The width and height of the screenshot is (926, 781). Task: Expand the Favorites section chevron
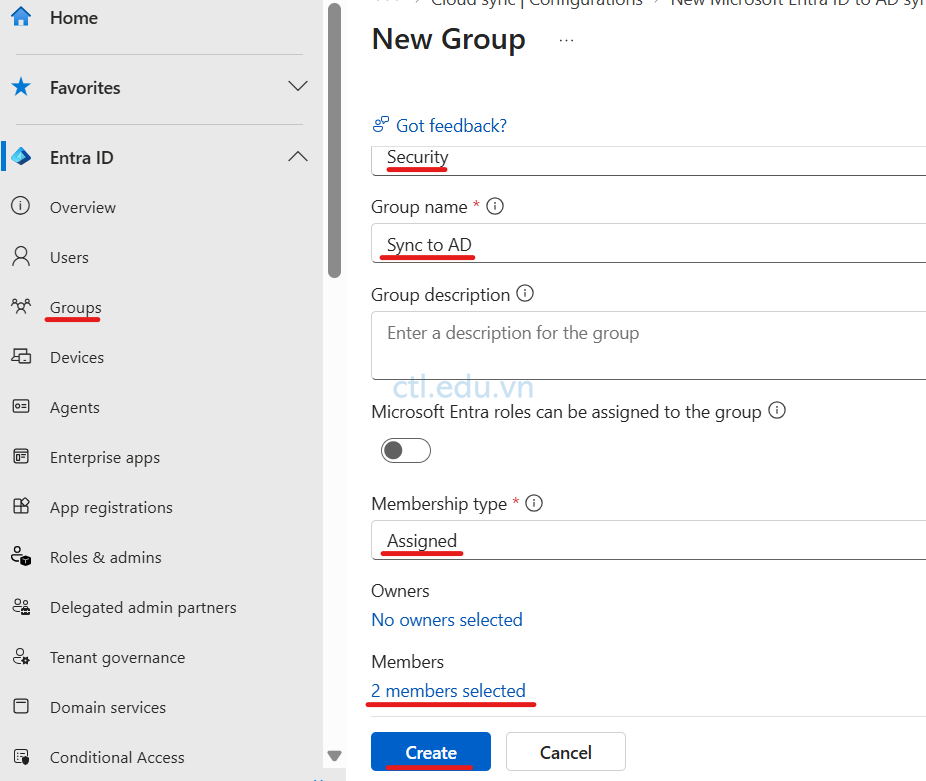pos(298,86)
